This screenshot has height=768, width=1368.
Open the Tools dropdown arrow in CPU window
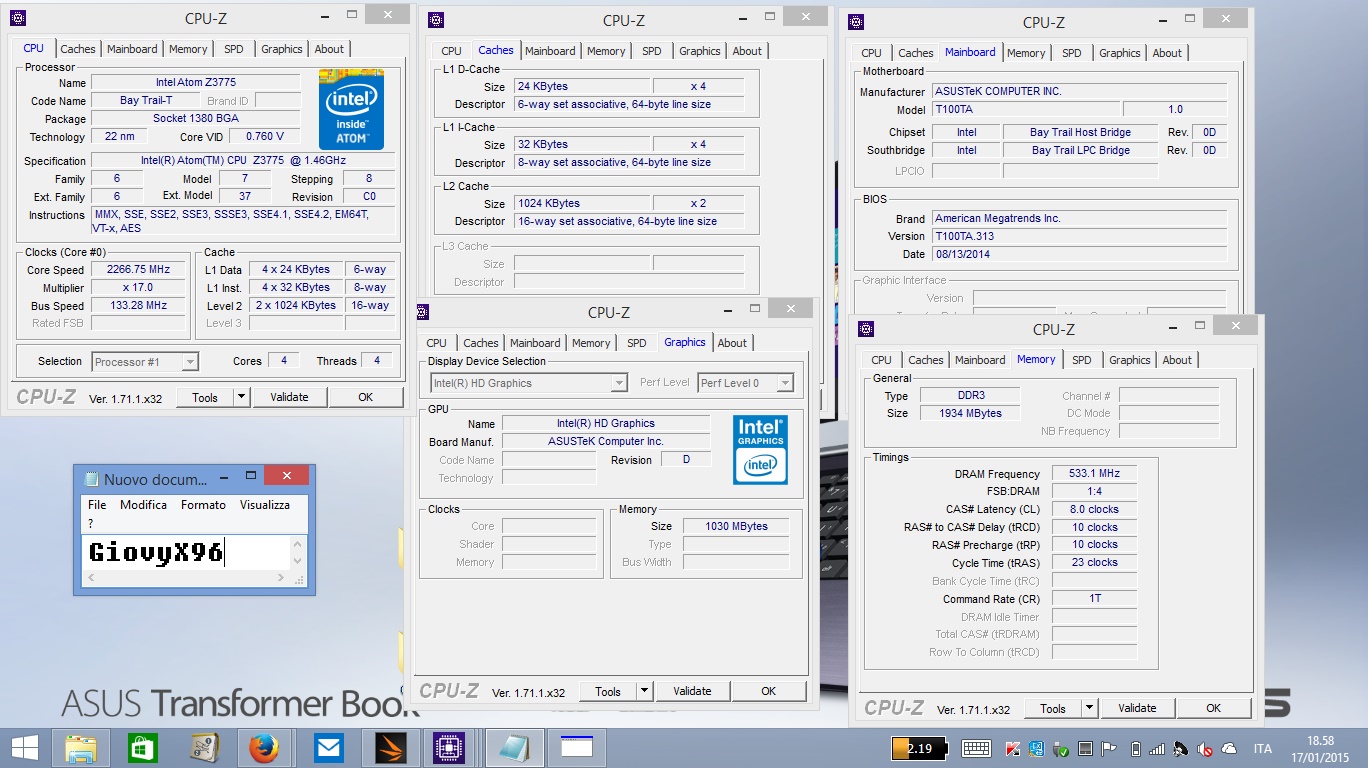tap(241, 397)
